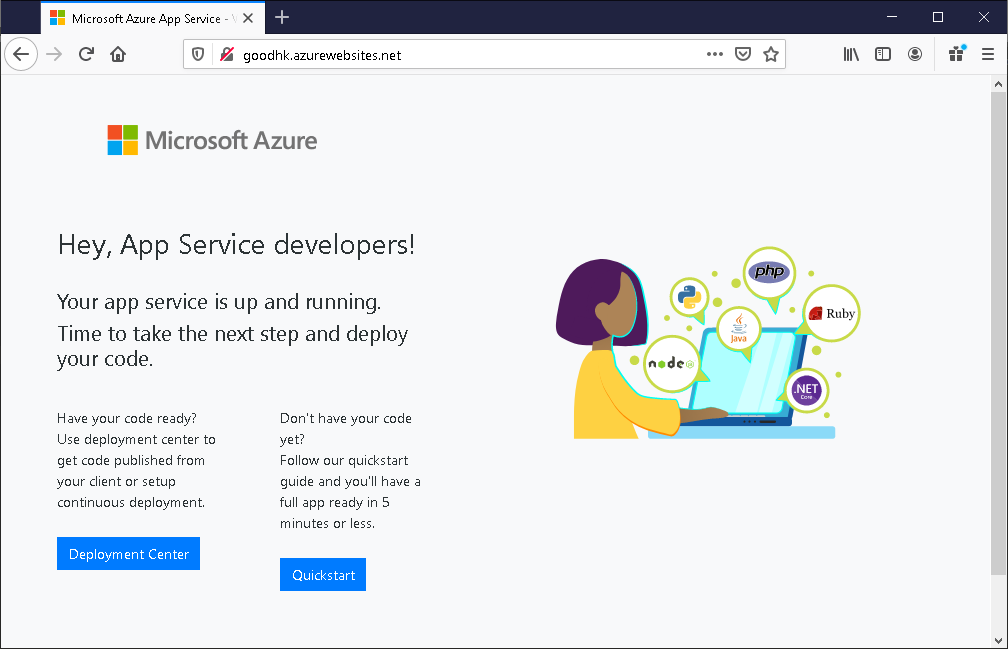Image resolution: width=1008 pixels, height=649 pixels.
Task: Toggle the sidebar view
Action: click(883, 55)
